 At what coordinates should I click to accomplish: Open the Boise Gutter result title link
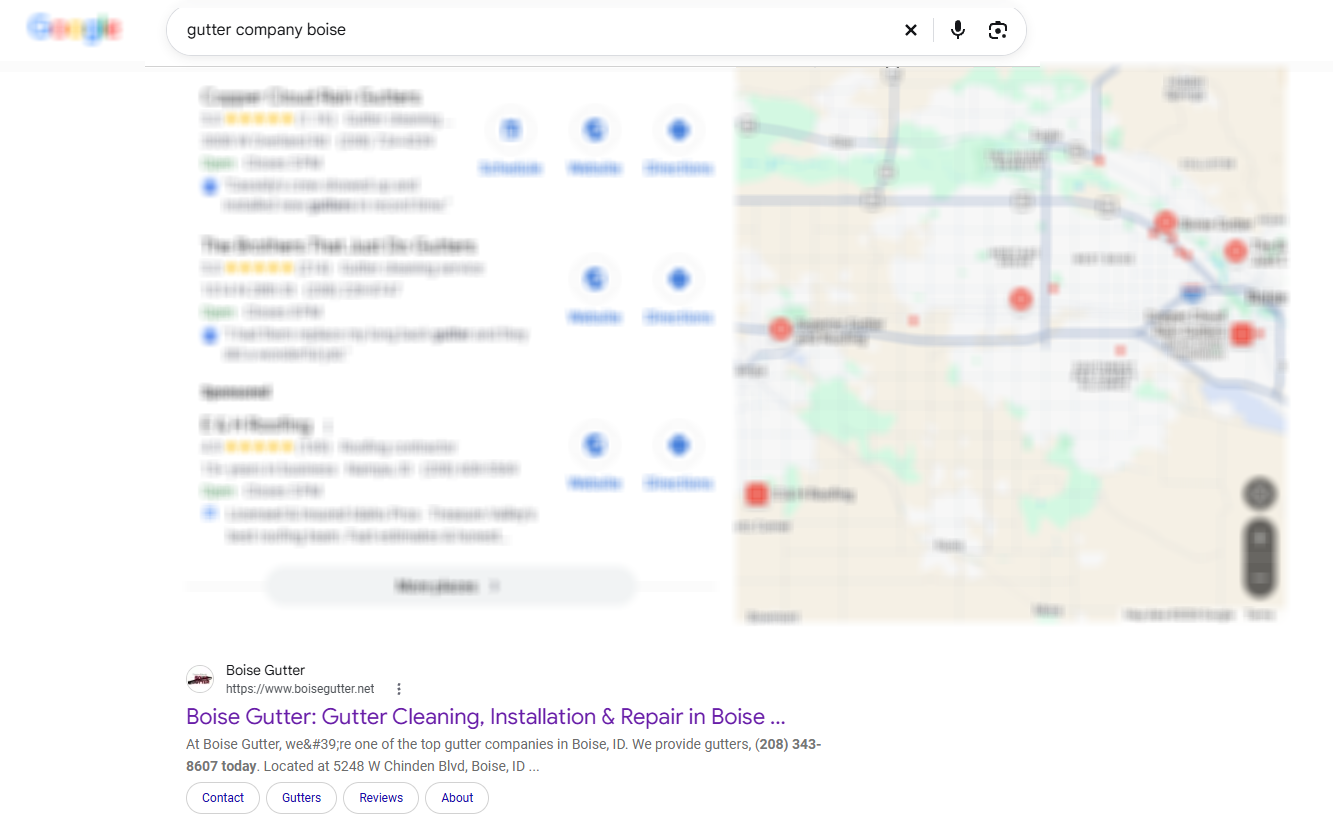coord(486,717)
